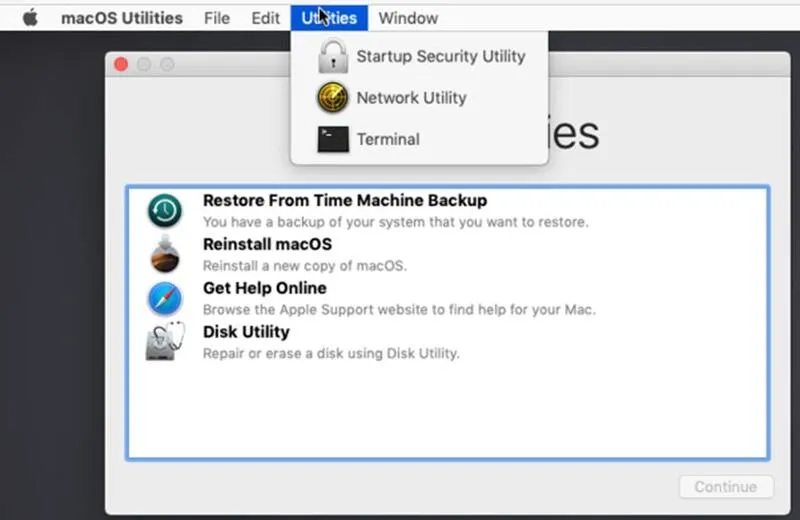800x520 pixels.
Task: Click 'Reinstall a new copy of macOS.' text
Action: pyautogui.click(x=305, y=266)
